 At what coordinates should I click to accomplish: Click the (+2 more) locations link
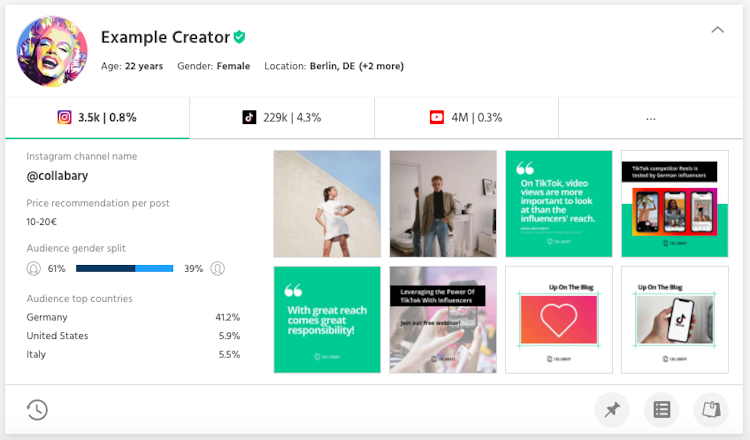click(381, 67)
